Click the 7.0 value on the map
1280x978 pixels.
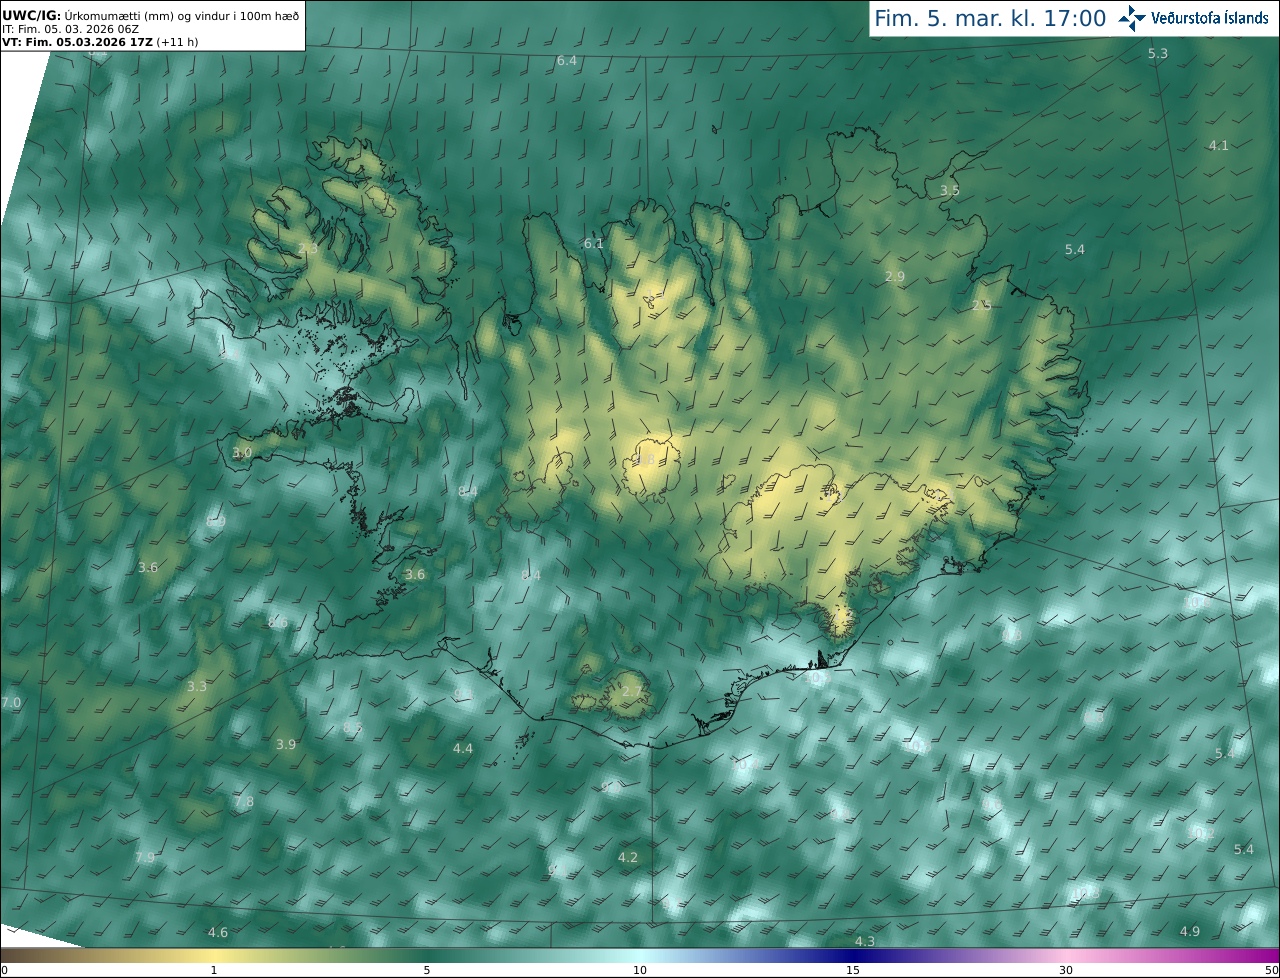tap(10, 703)
